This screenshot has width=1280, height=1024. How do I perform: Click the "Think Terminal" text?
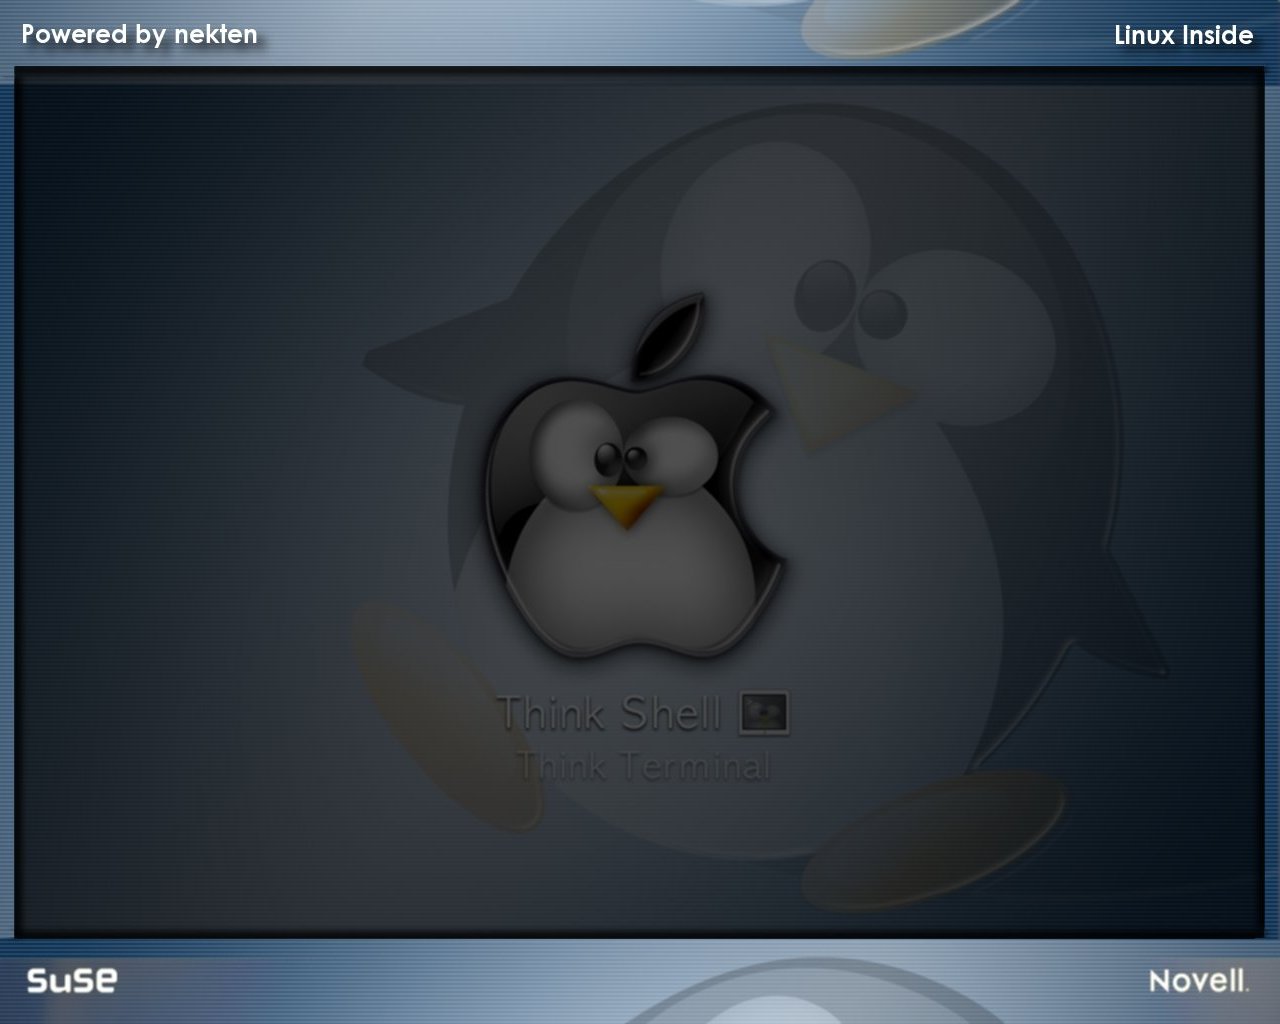[x=643, y=766]
